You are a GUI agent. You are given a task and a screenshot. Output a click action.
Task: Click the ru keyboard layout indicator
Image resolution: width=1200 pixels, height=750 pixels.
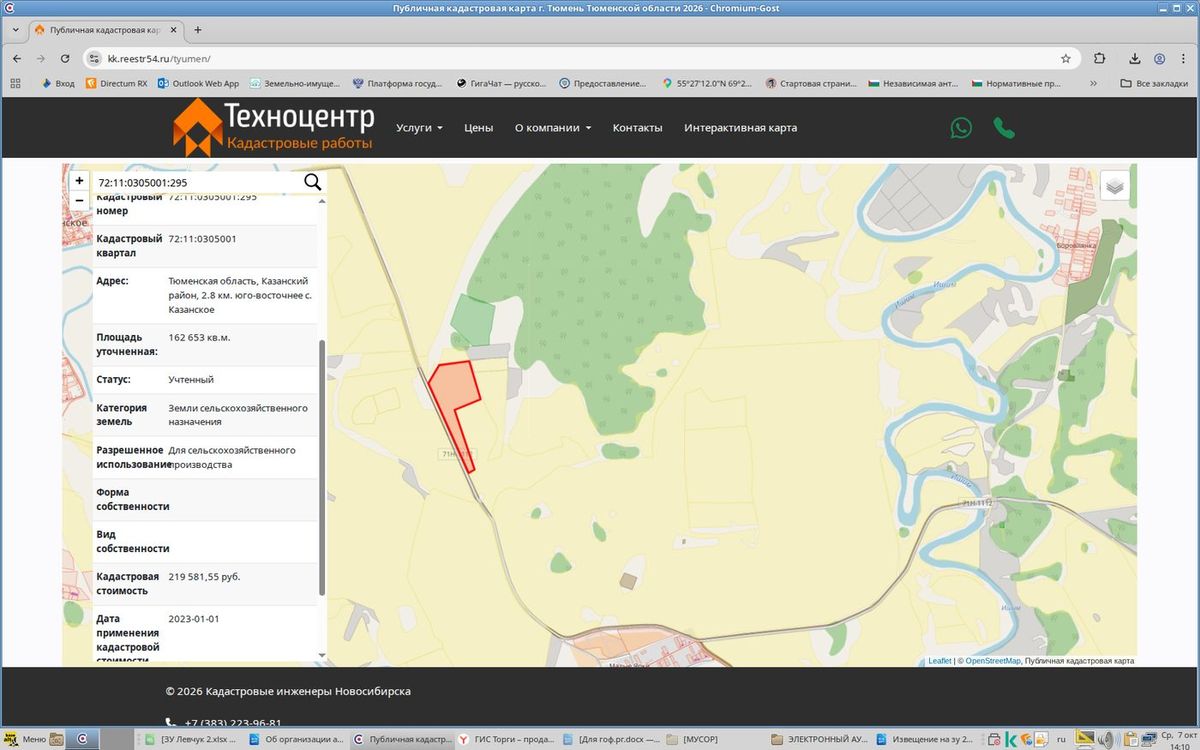tap(1061, 740)
